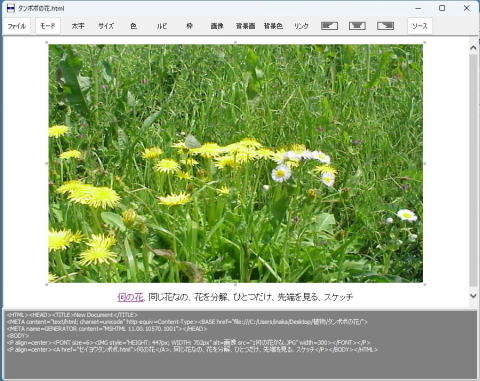
Task: Click the scrollbar down arrow
Action: point(473,295)
